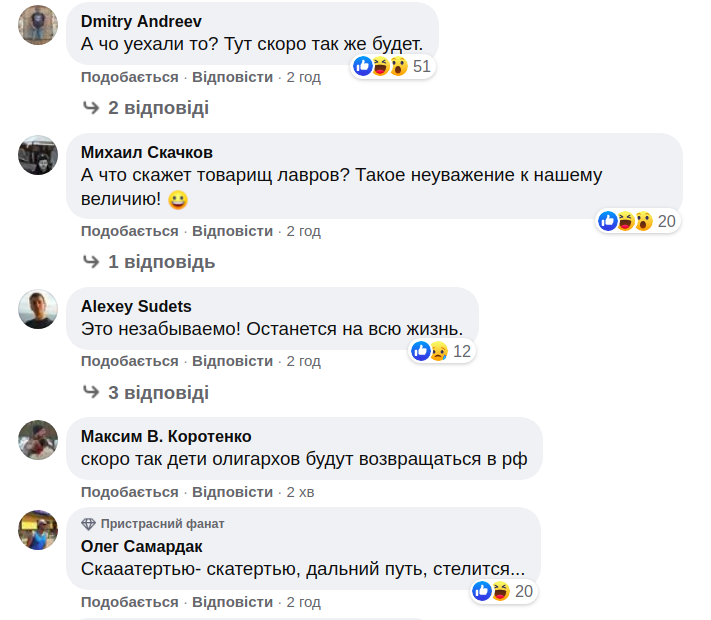Viewport: 711px width, 620px height.
Task: Click Олег Самардак's profile avatar
Action: point(38,529)
